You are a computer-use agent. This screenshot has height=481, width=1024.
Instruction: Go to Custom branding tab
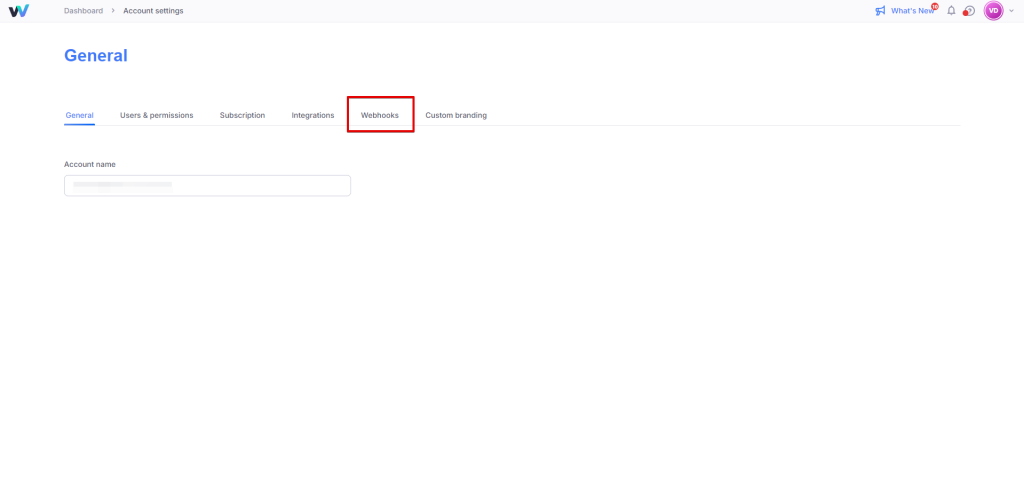(x=456, y=116)
